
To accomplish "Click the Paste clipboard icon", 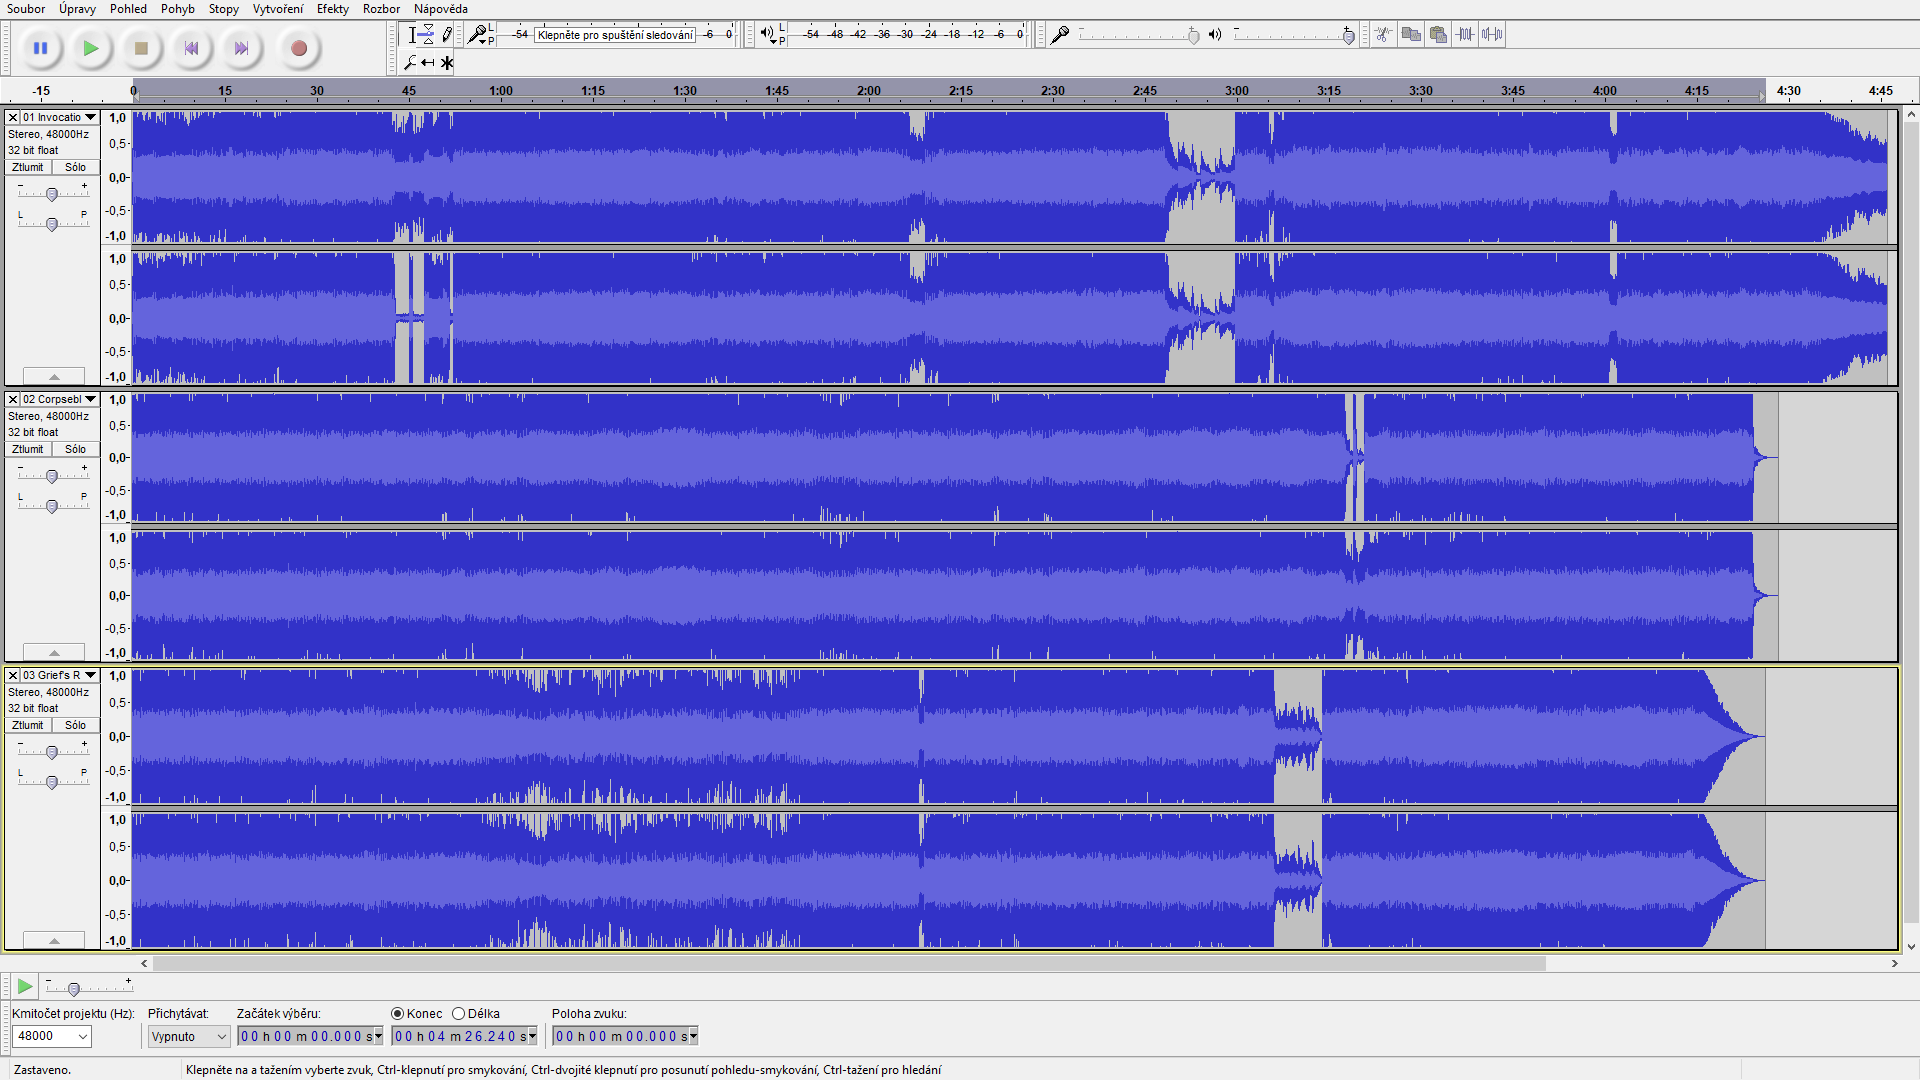I will (x=1438, y=35).
